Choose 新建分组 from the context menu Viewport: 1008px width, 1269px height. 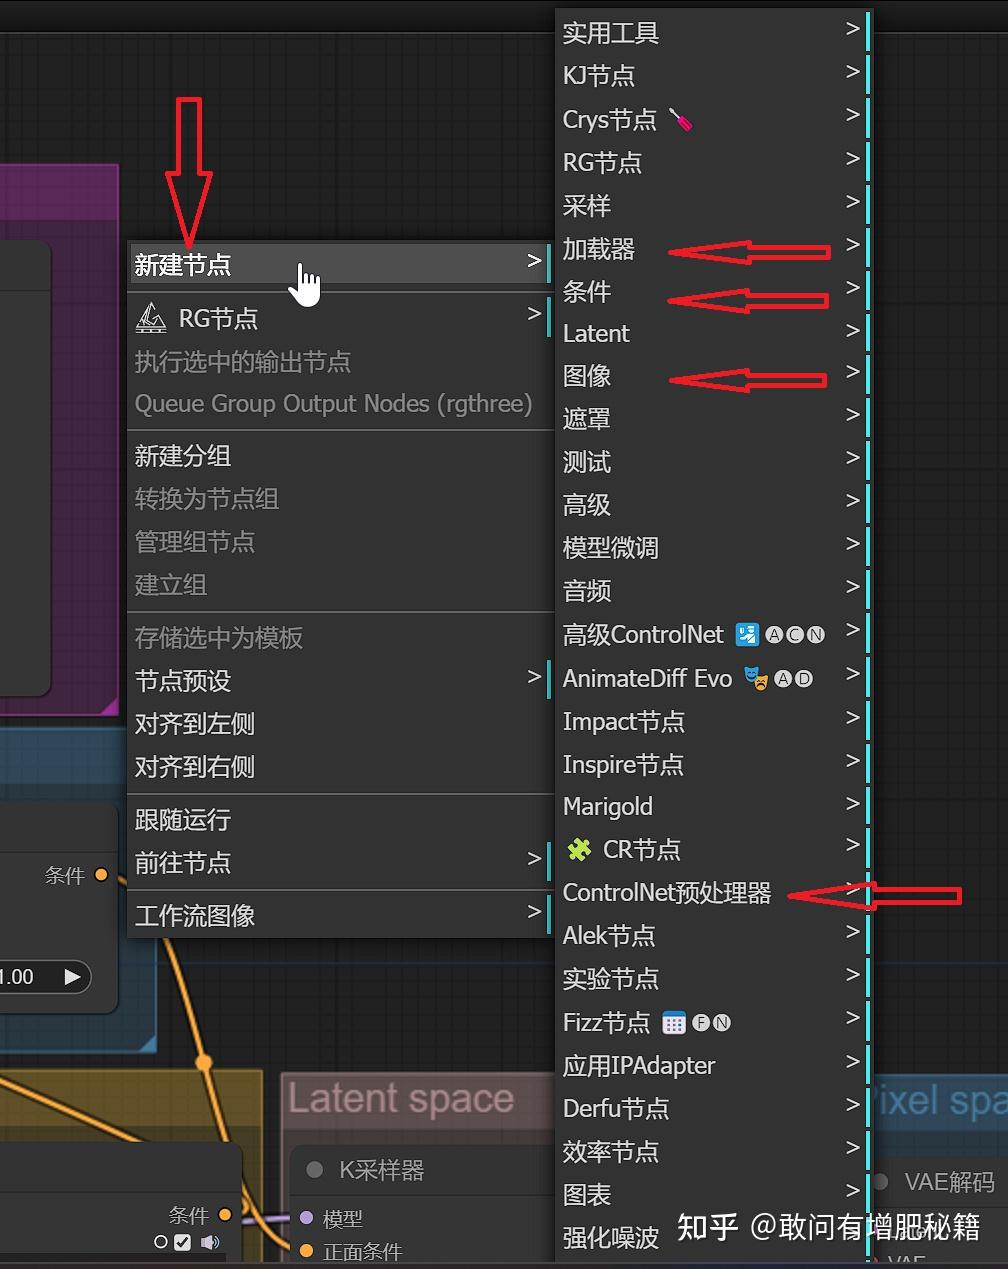pyautogui.click(x=340, y=456)
